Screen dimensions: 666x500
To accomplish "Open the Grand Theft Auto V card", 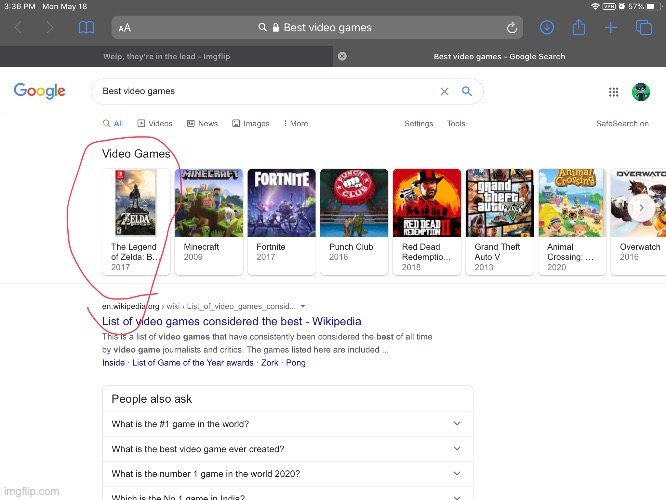I will (500, 222).
